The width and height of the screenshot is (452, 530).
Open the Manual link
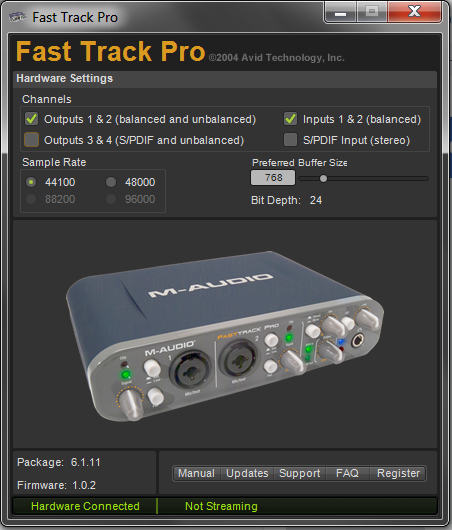(x=196, y=473)
